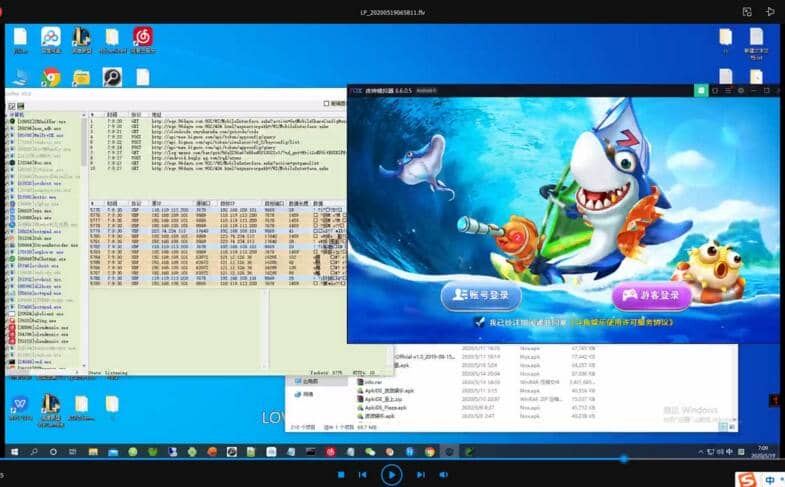Open the Cortana circle on the taskbar

(x=53, y=452)
